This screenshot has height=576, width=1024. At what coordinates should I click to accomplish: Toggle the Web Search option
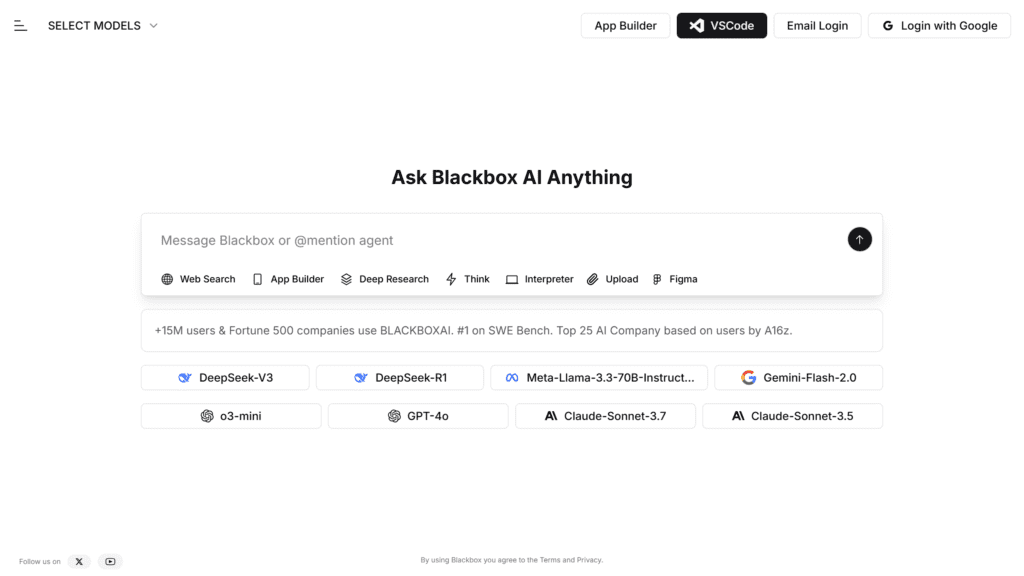click(198, 279)
